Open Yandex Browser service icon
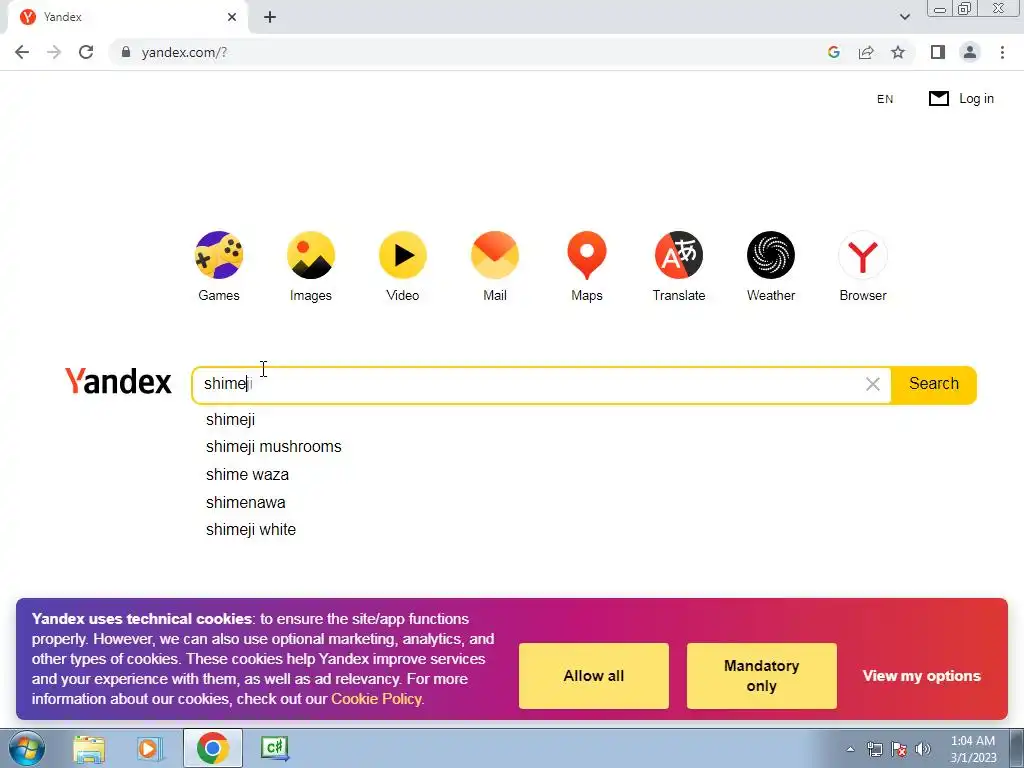 click(x=863, y=255)
